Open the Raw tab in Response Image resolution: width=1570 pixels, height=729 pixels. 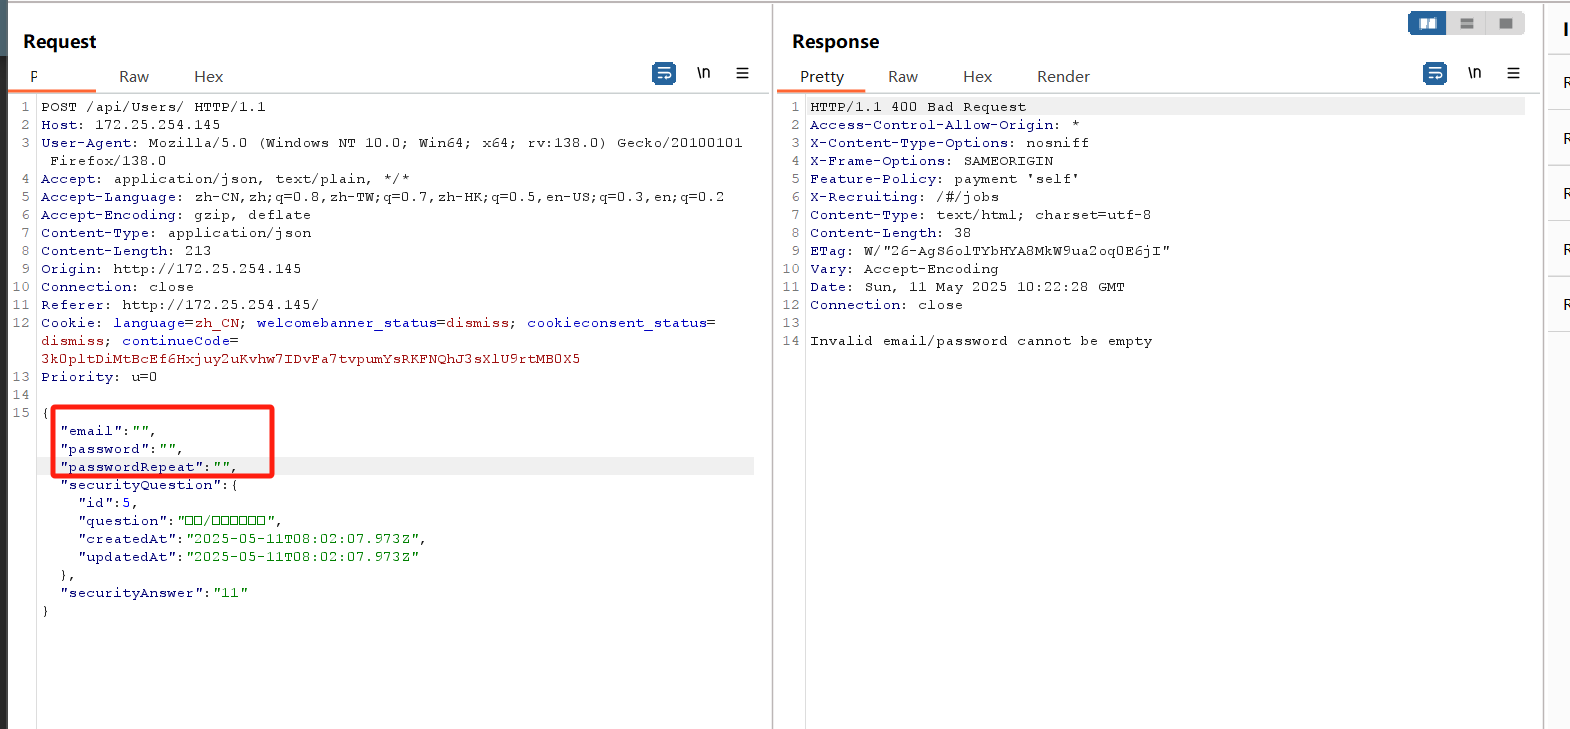coord(903,77)
